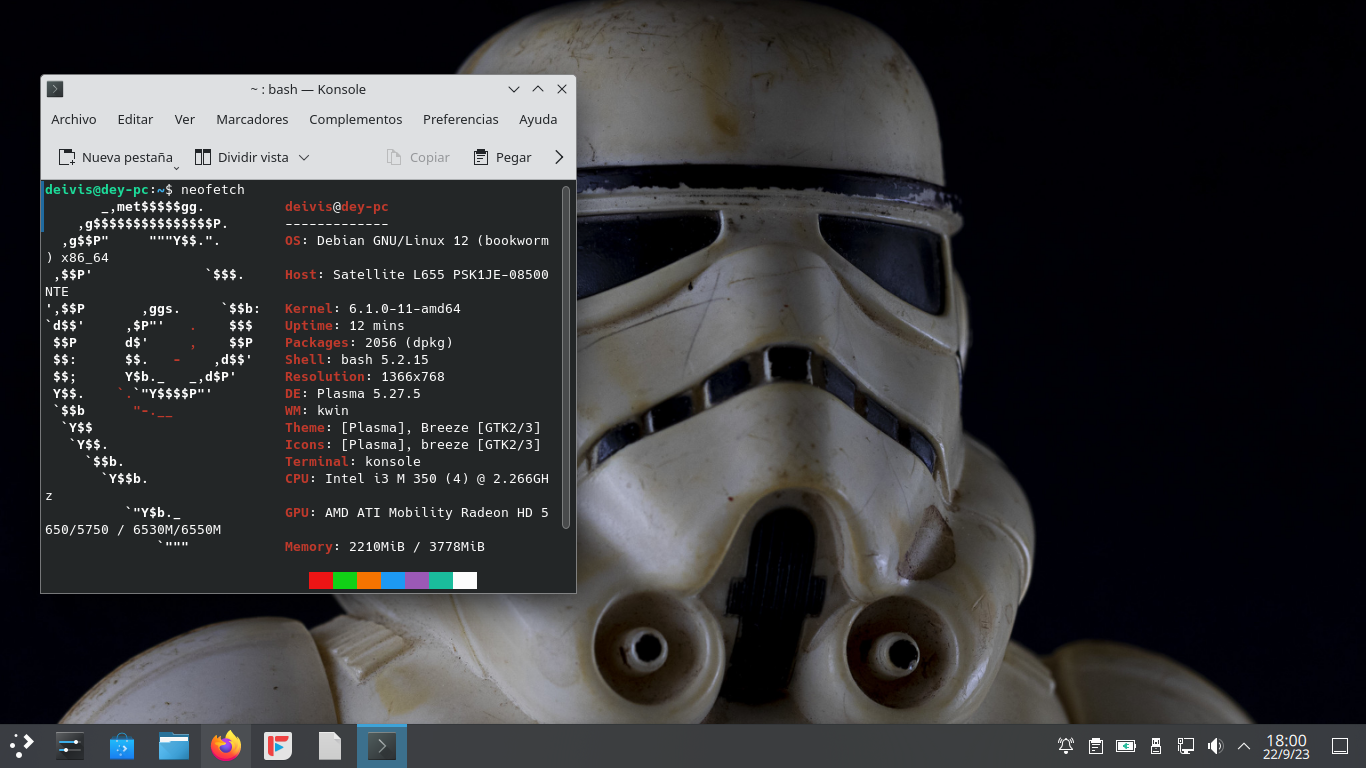The height and width of the screenshot is (768, 1366).
Task: Click the 'Resolution: 1366x768' line
Action: click(x=365, y=376)
